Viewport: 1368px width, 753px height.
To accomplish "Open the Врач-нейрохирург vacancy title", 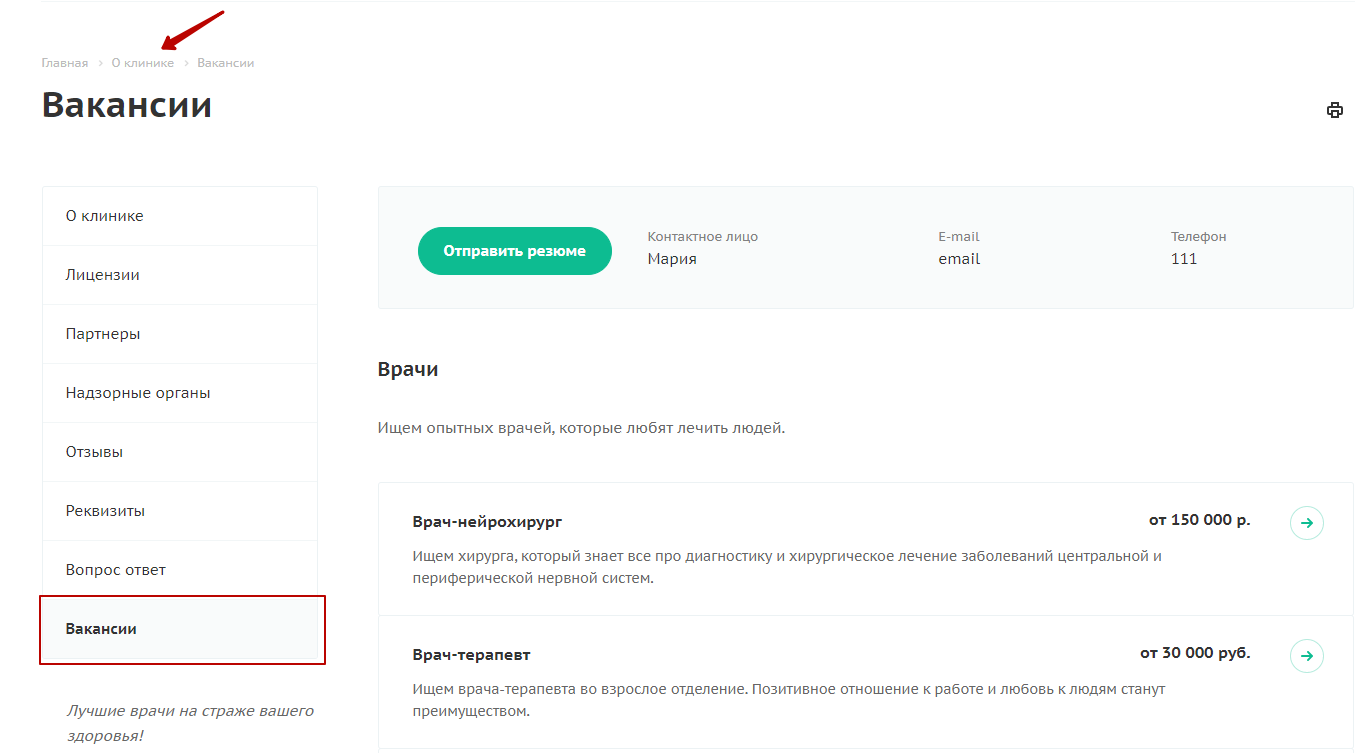I will pyautogui.click(x=487, y=522).
